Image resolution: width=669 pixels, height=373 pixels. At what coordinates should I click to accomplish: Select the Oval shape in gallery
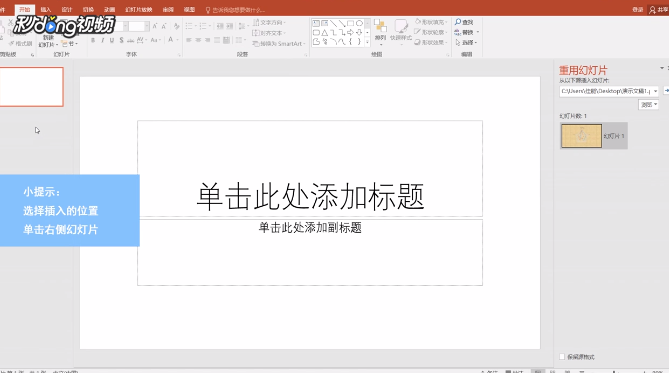359,23
